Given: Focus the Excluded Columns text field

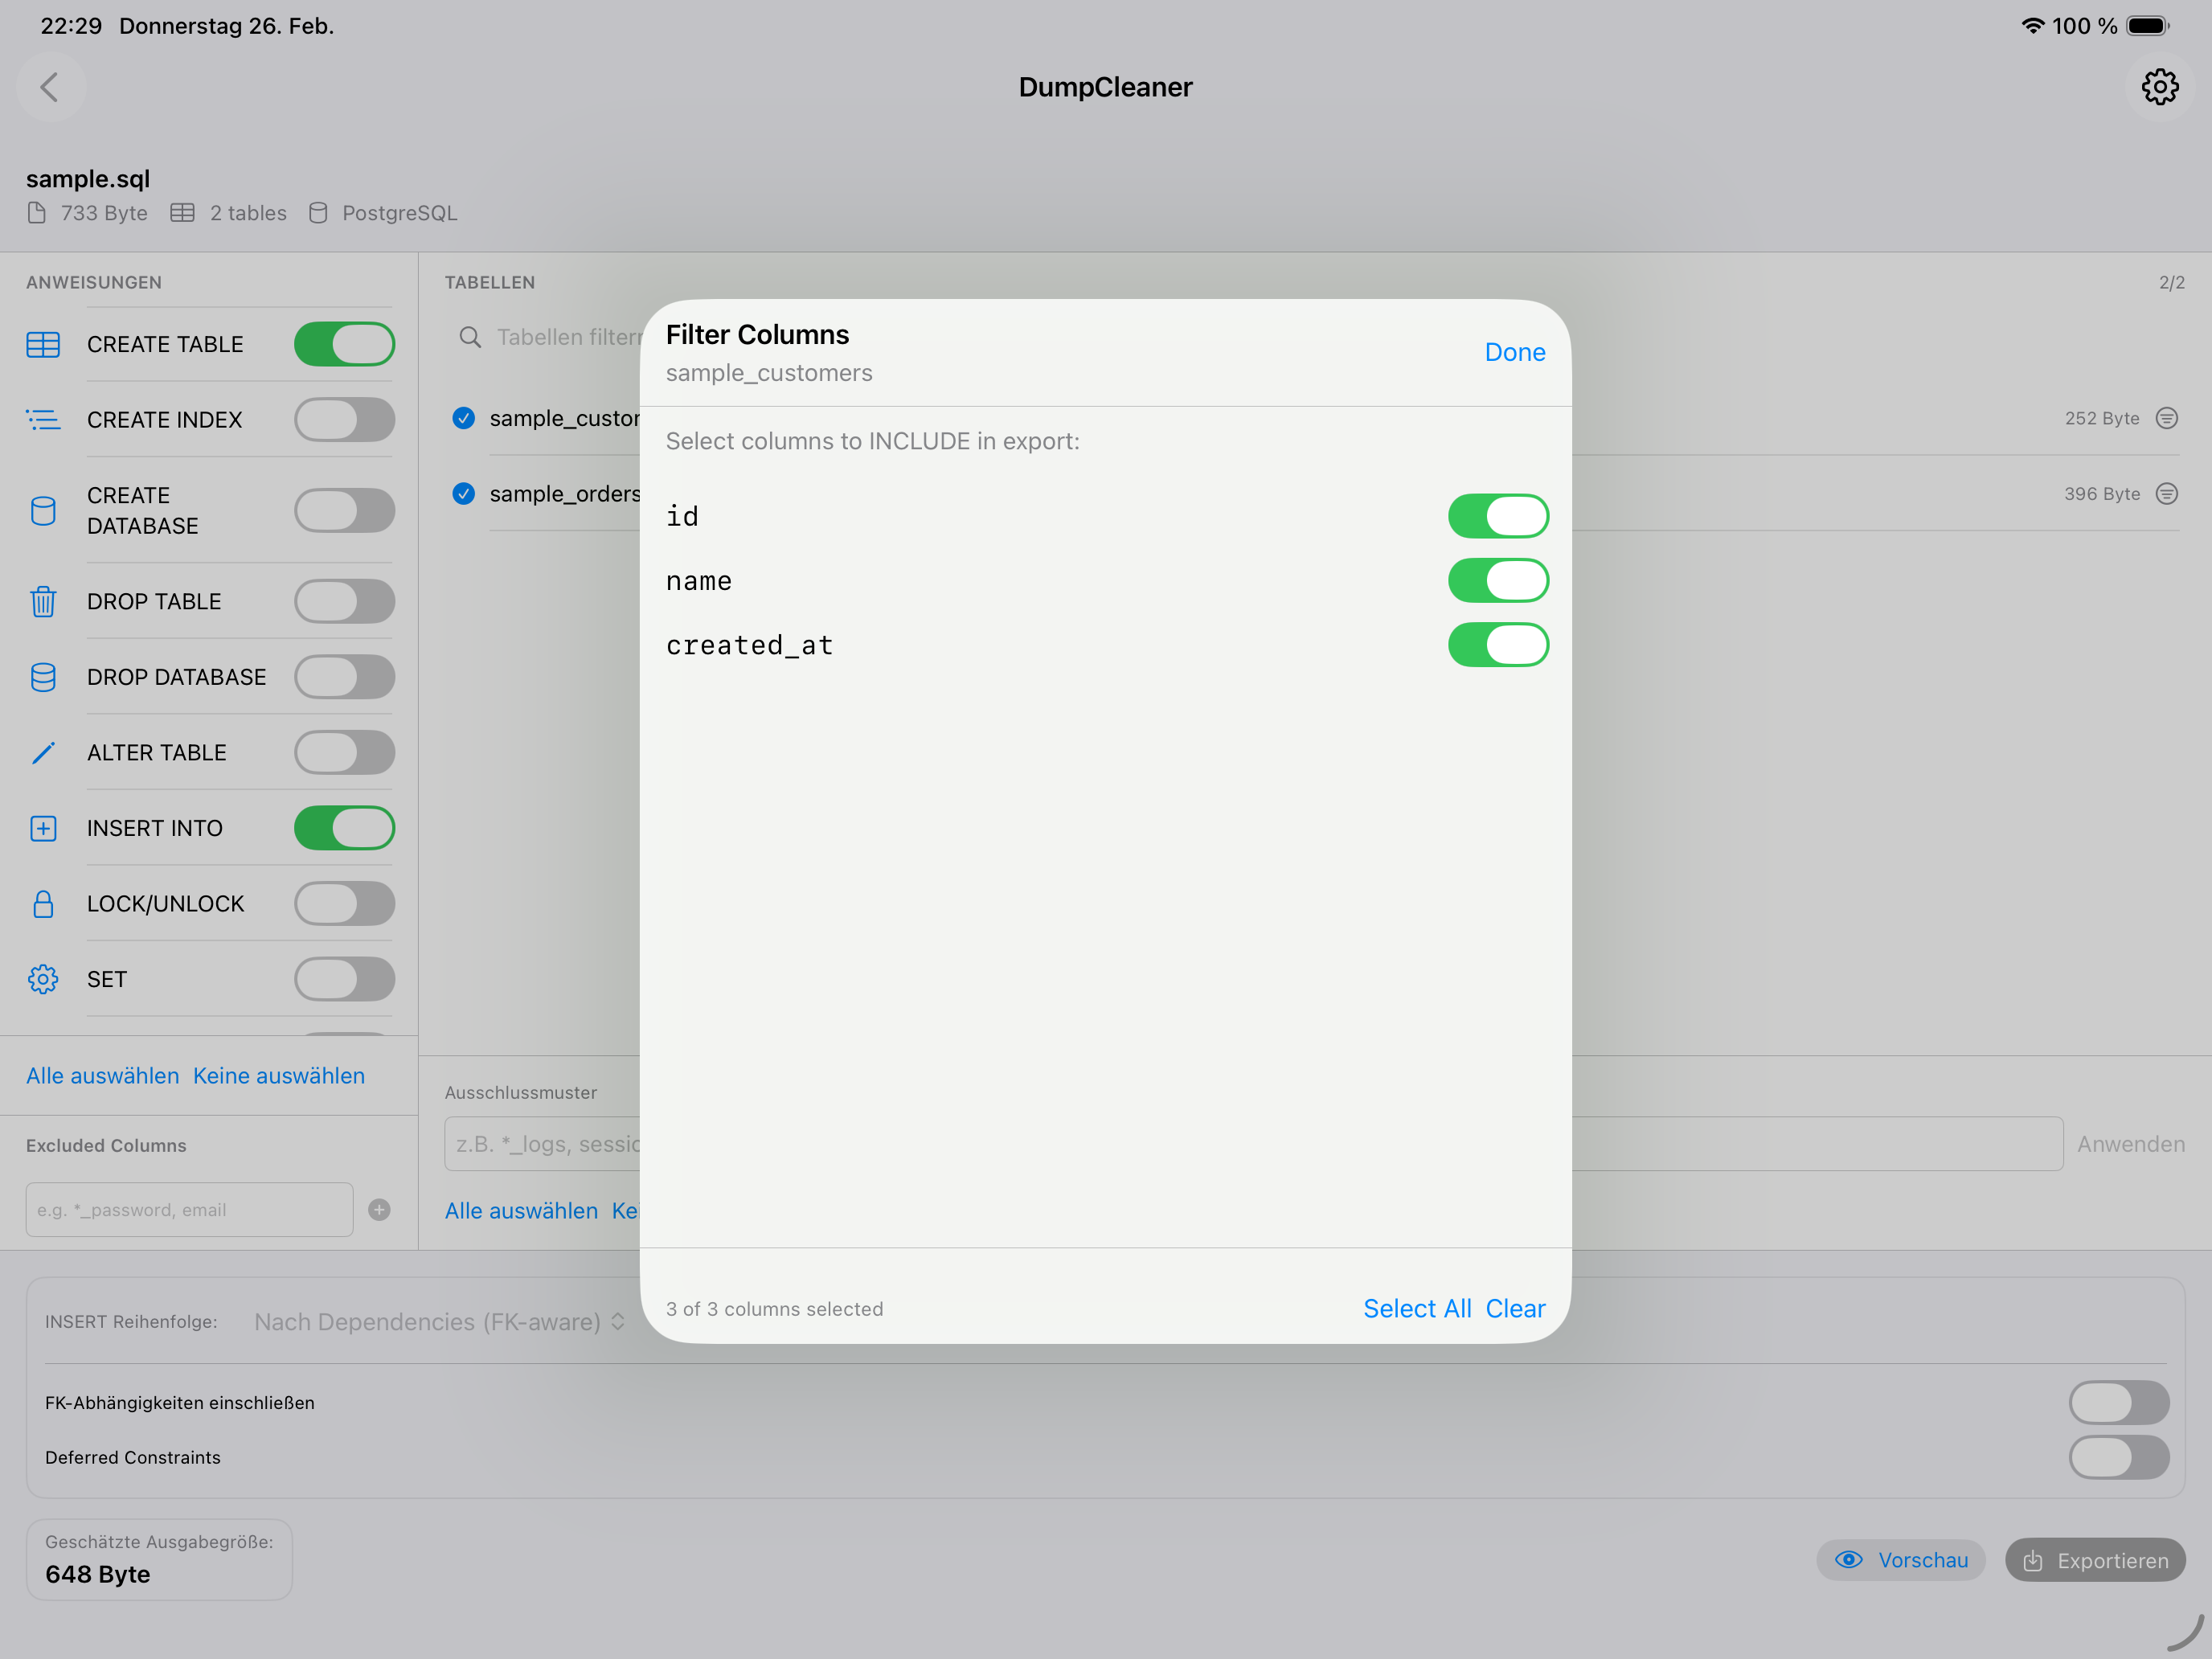Looking at the screenshot, I should [x=189, y=1210].
